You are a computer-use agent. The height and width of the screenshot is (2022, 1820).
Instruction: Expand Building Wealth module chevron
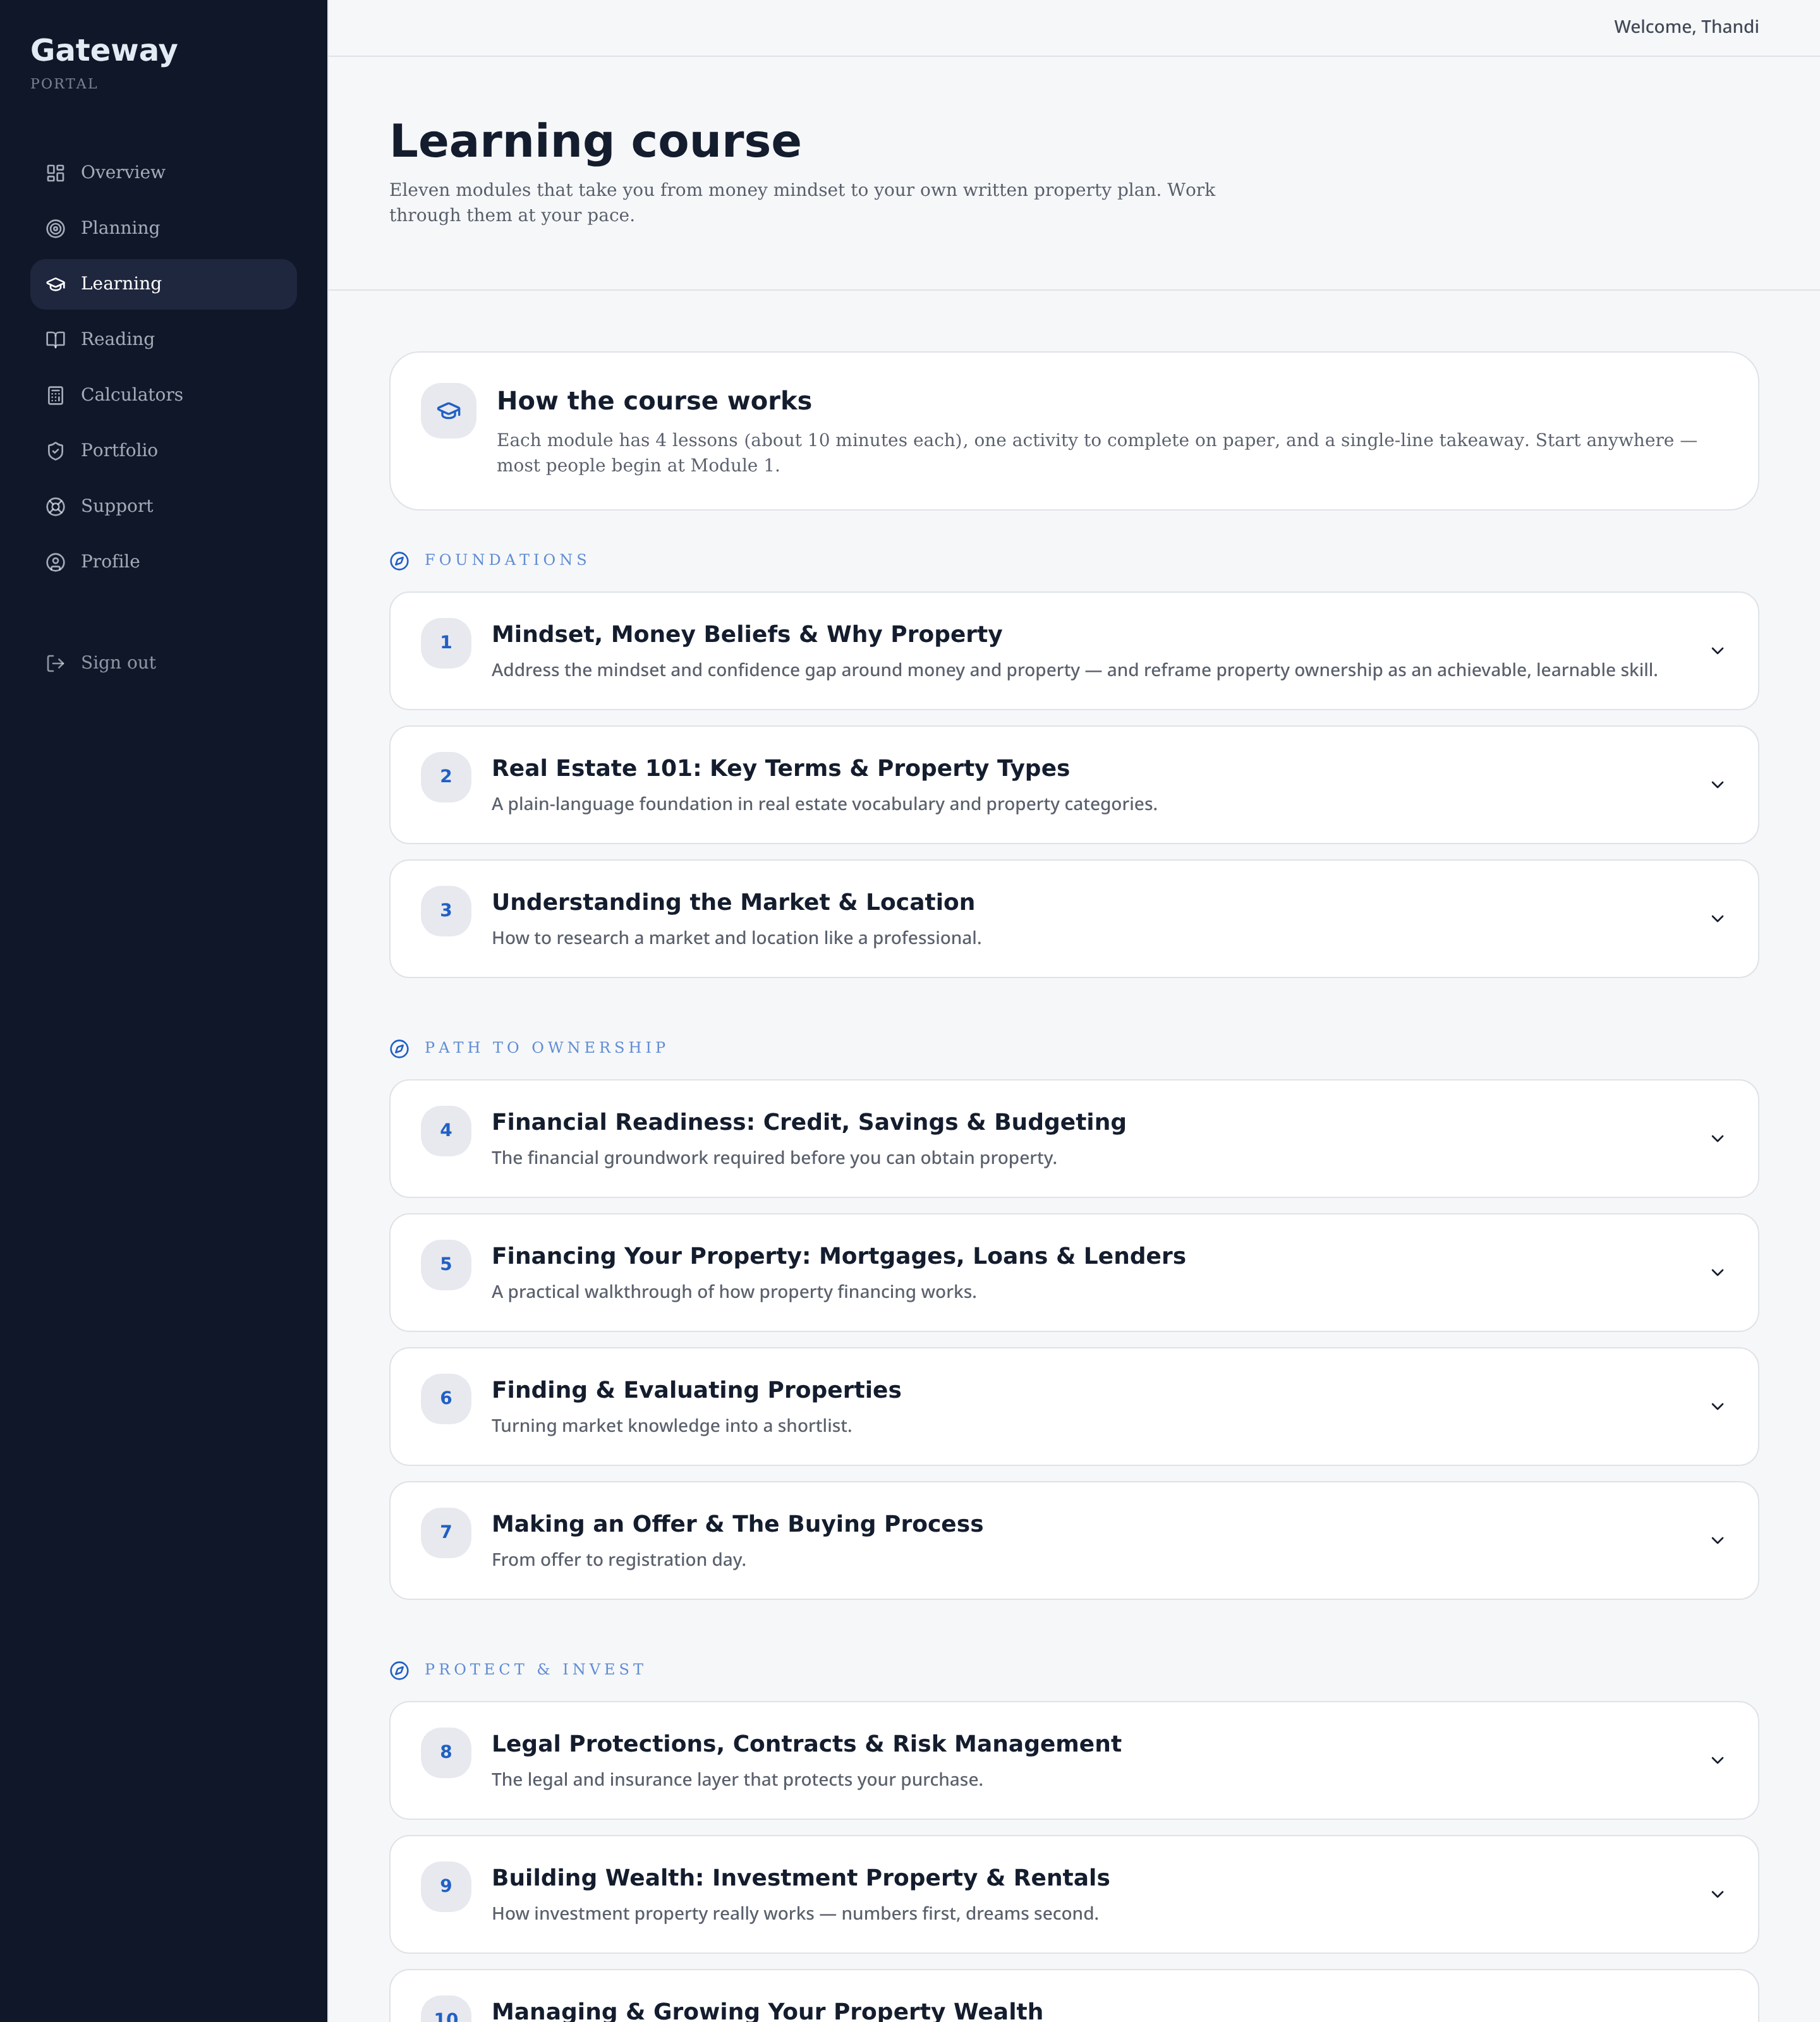coord(1717,1895)
